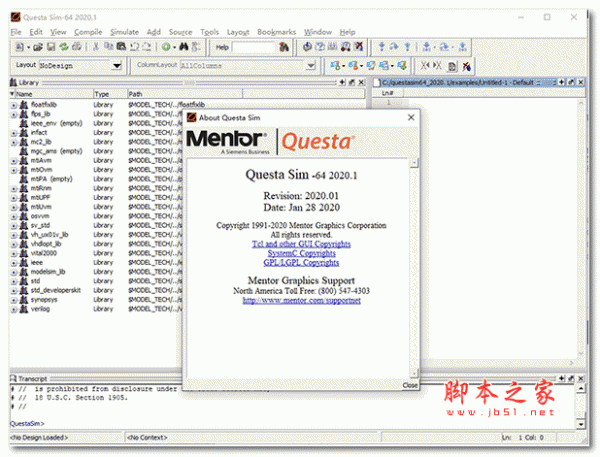Open the Simulate menu
Screen dimensions: 600x457
coord(124,32)
